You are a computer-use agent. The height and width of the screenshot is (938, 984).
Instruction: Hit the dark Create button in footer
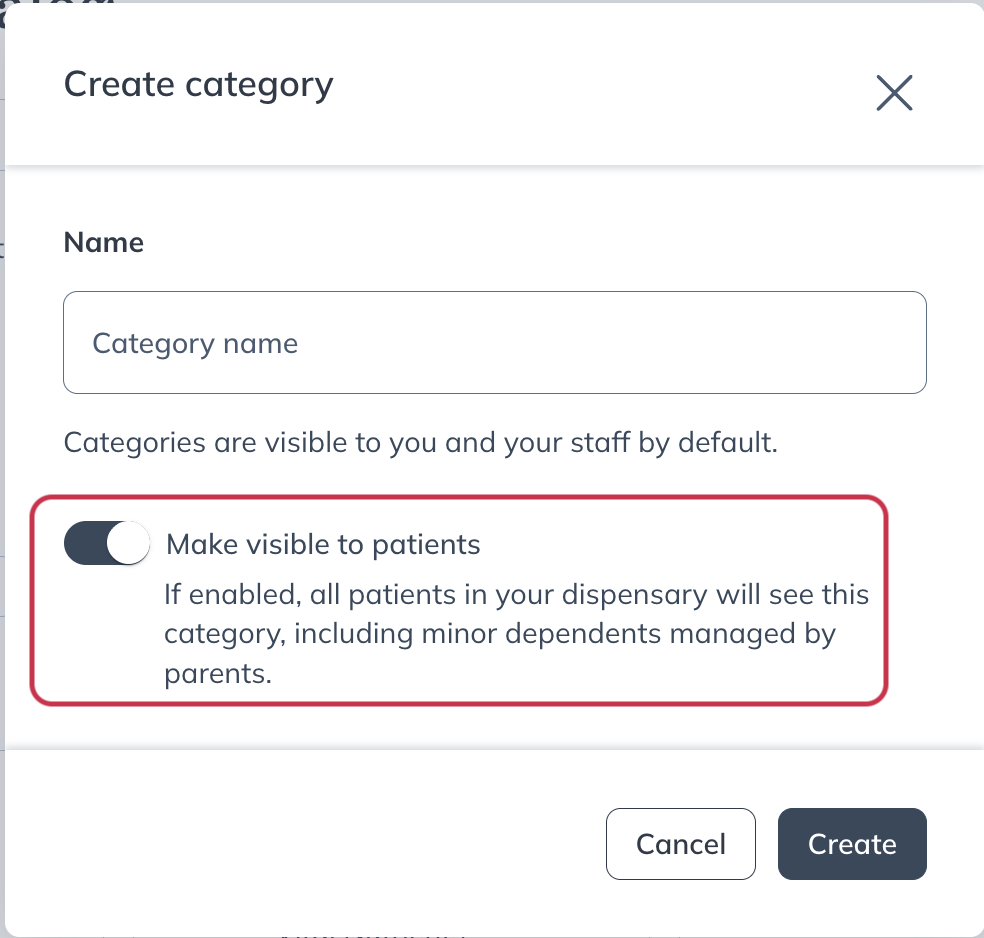tap(852, 844)
